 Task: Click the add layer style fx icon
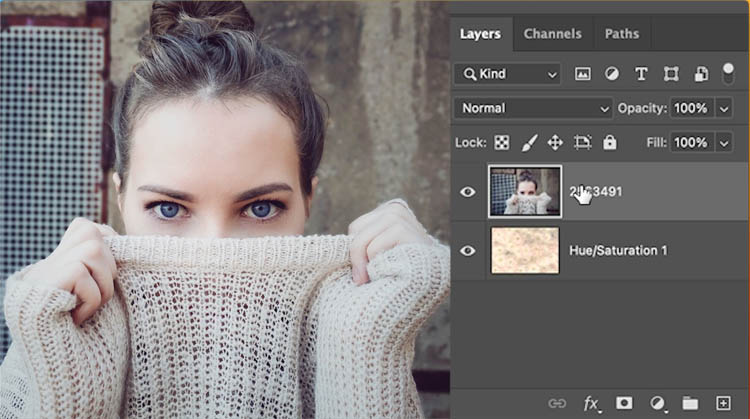pos(591,403)
